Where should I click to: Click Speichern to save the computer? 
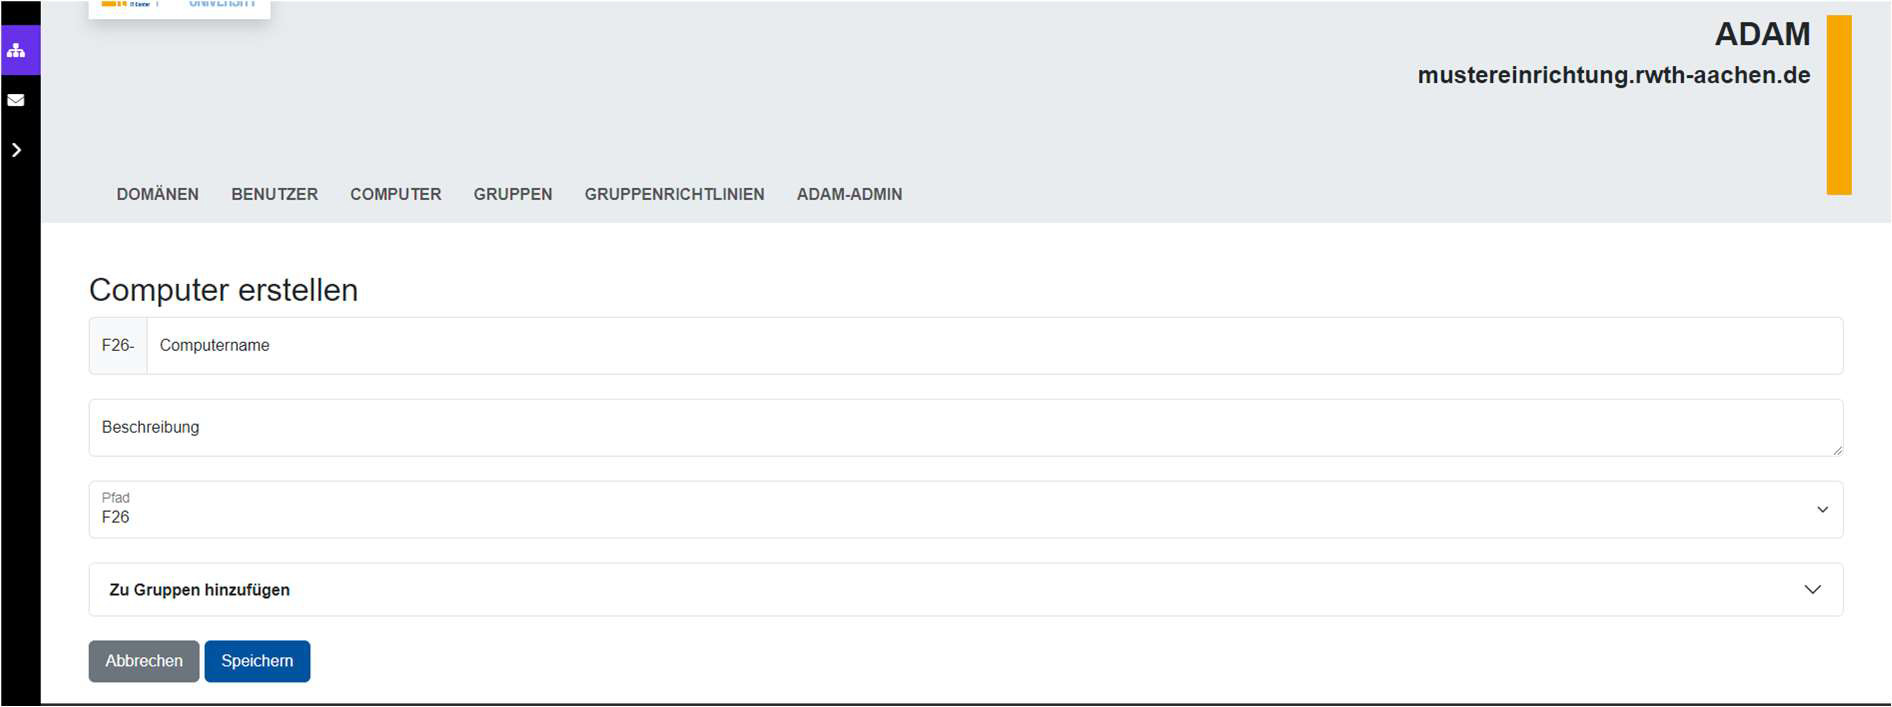point(257,661)
